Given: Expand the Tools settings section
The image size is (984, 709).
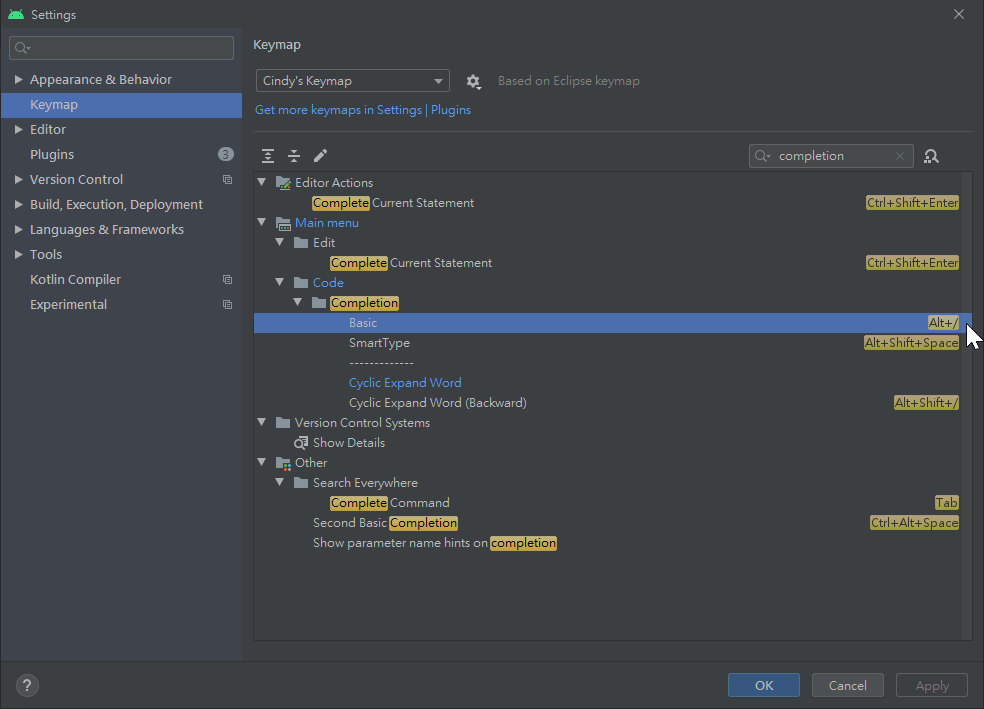Looking at the screenshot, I should point(18,255).
